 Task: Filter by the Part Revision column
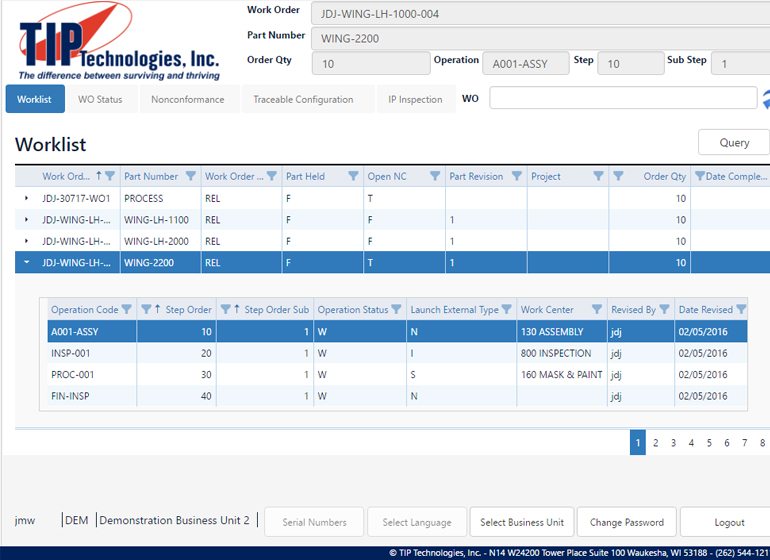point(517,176)
